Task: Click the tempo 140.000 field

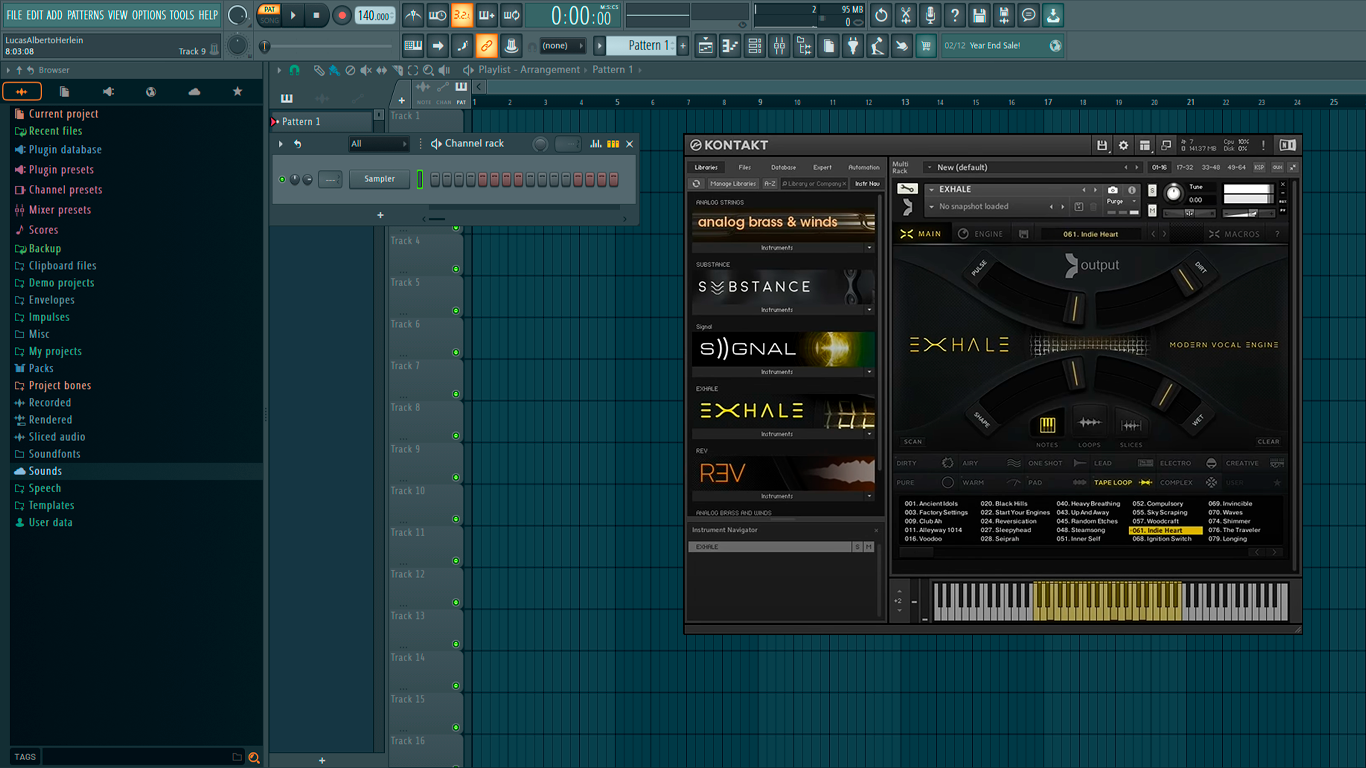Action: (374, 16)
